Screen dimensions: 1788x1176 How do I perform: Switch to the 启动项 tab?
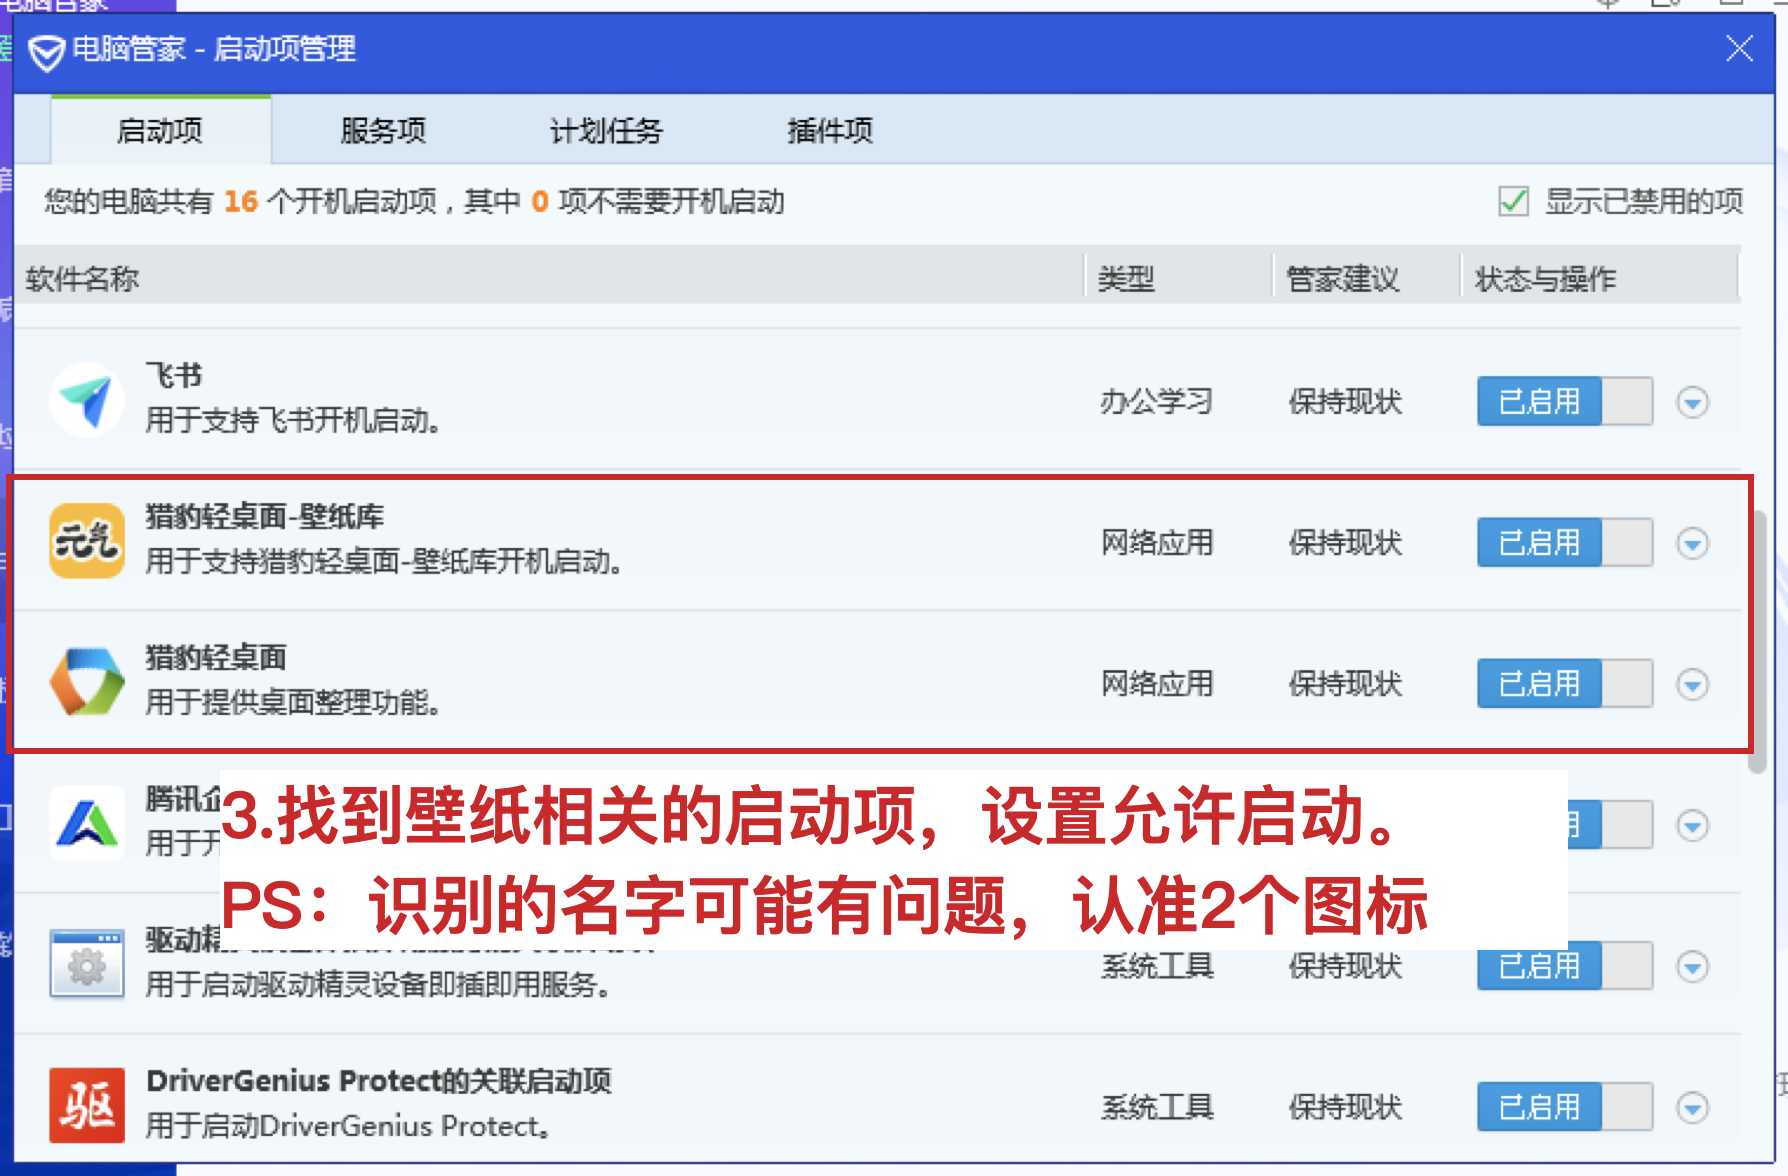160,130
